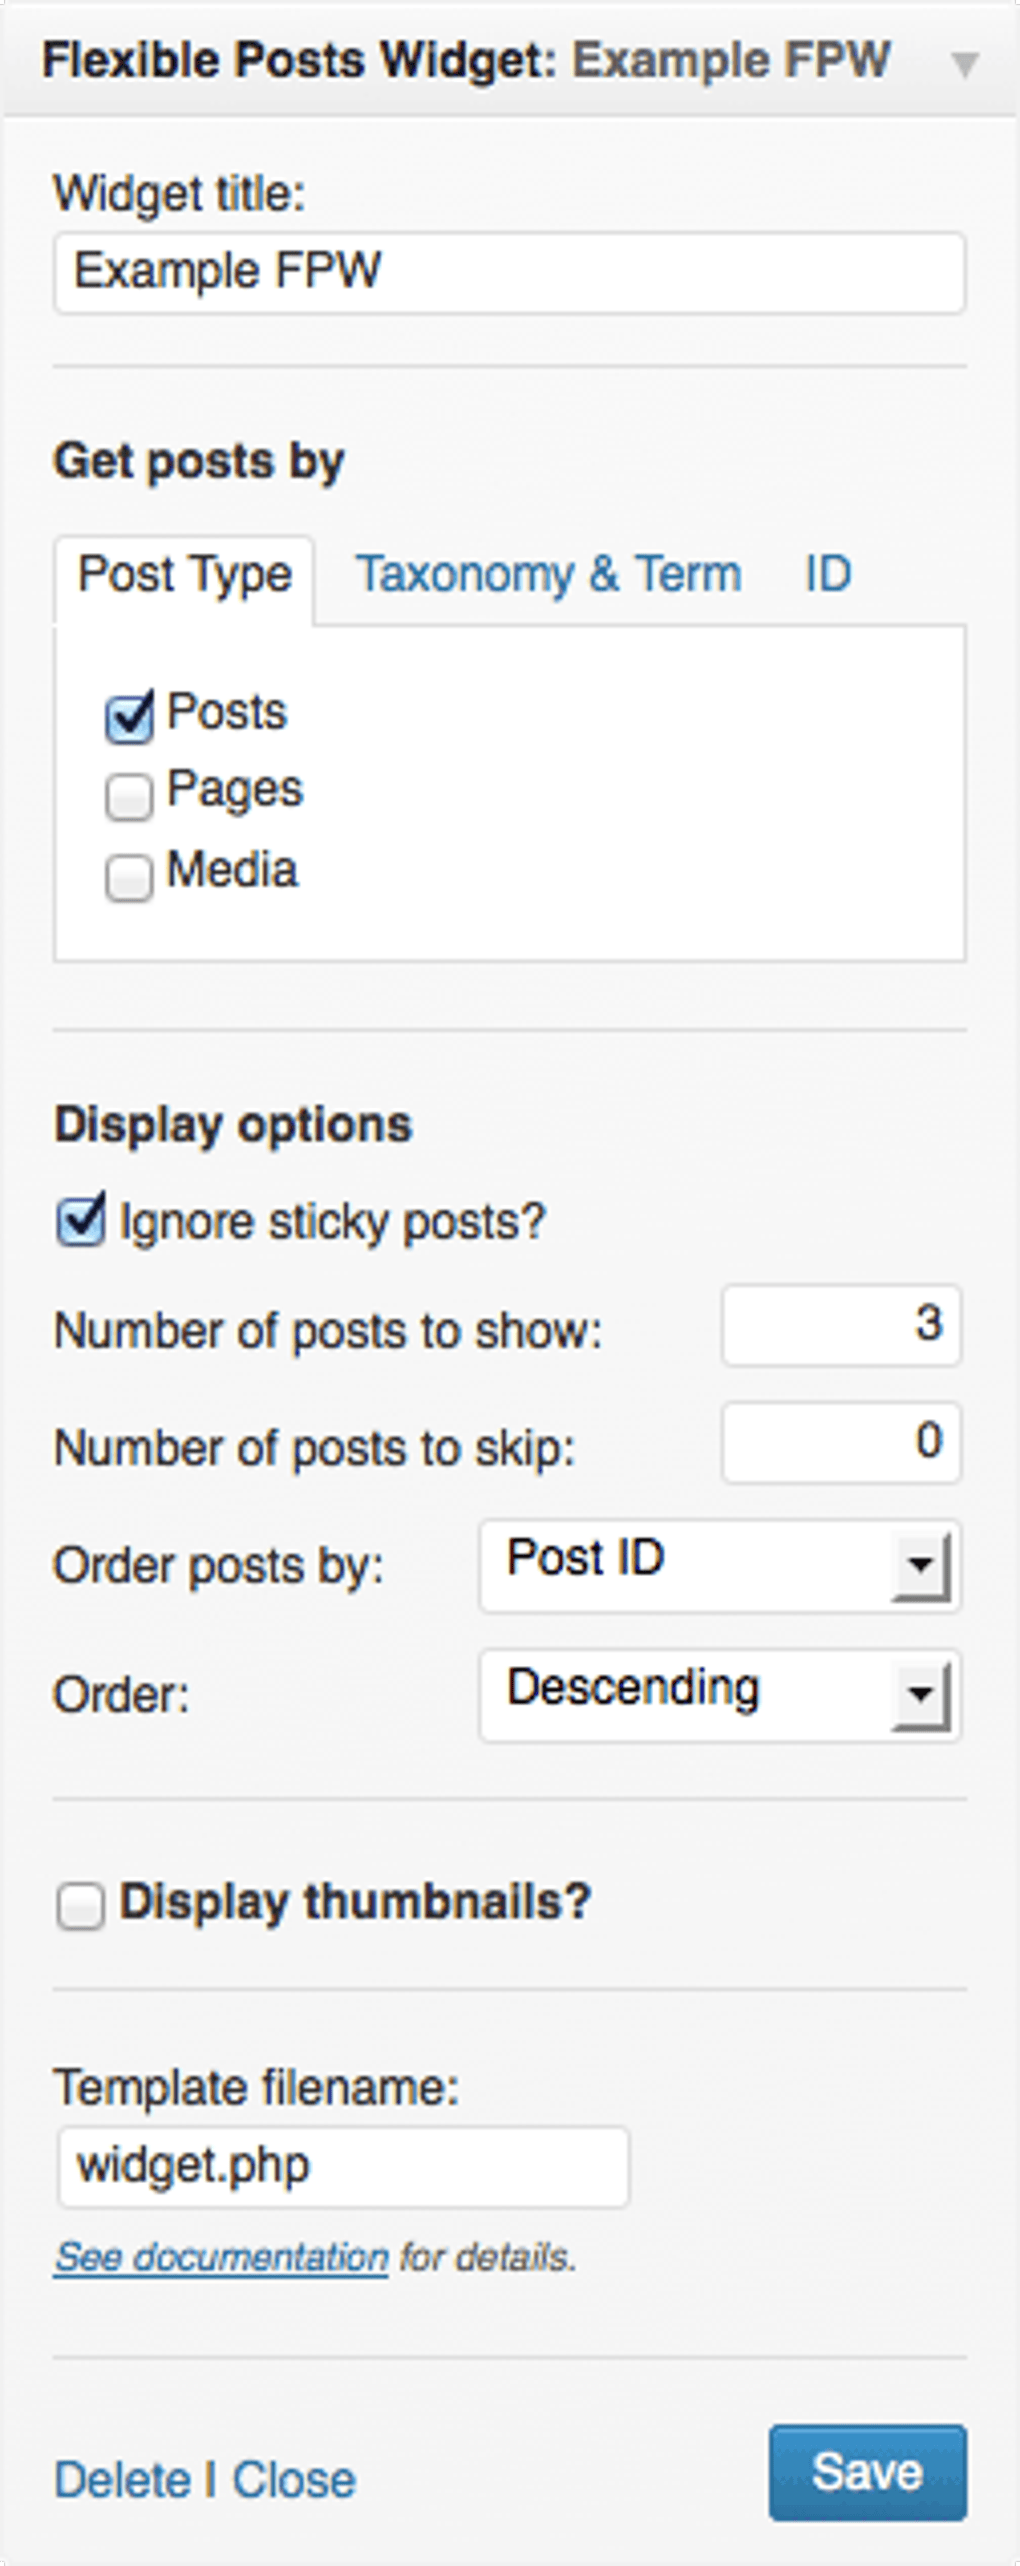Switch to the Taxonomy & Term tab
The image size is (1020, 2566).
(549, 573)
